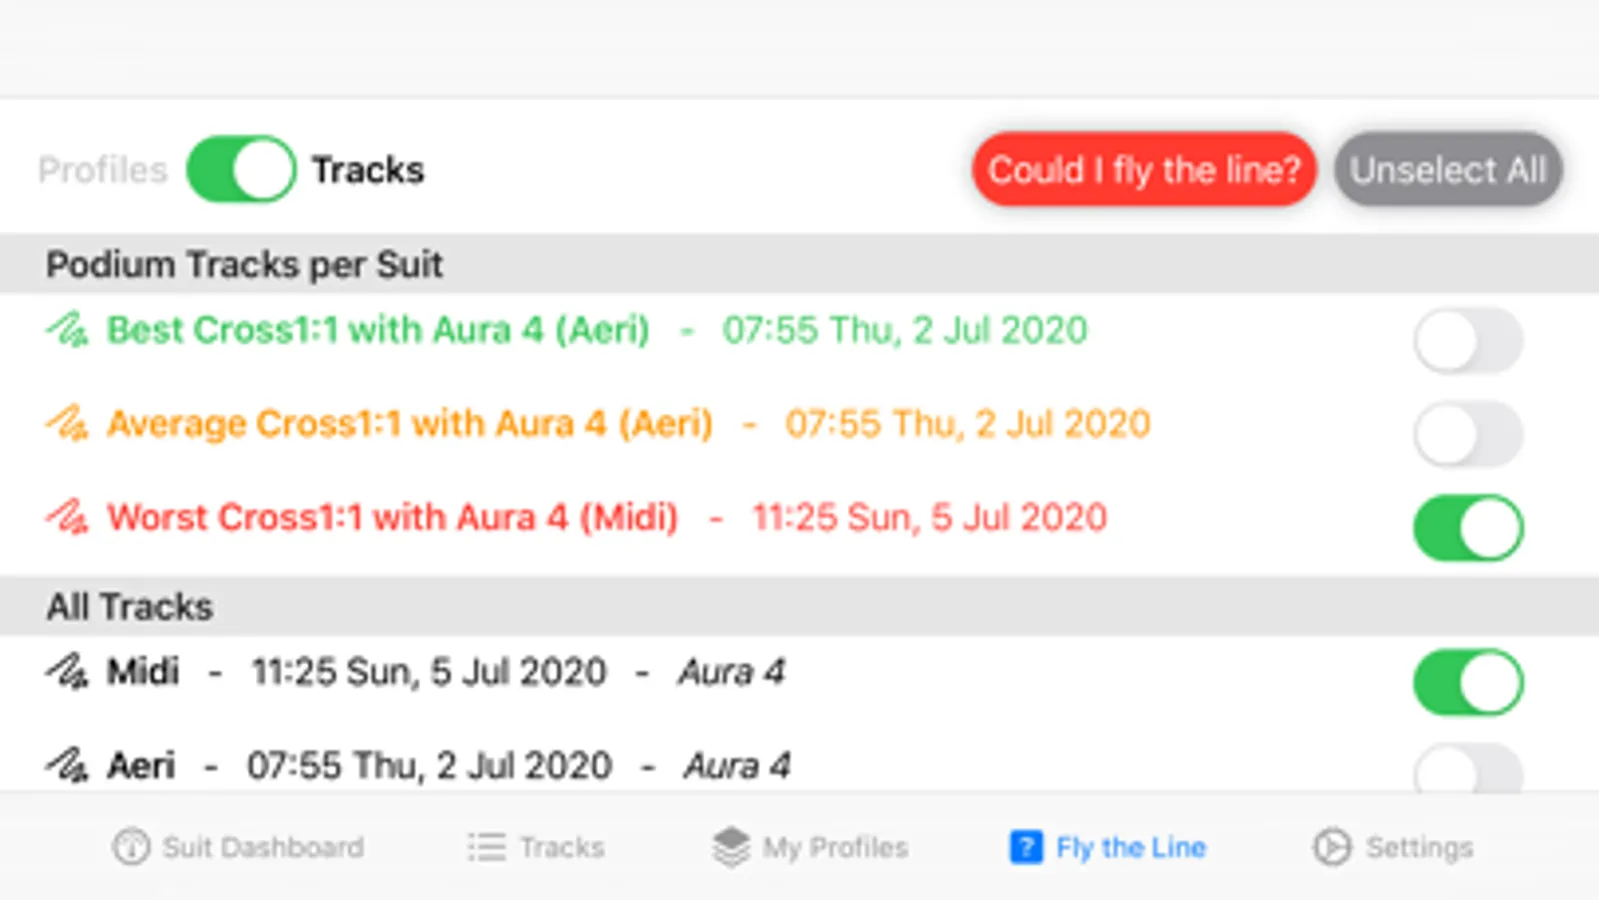Click the track icon beside Midi row

[67, 672]
